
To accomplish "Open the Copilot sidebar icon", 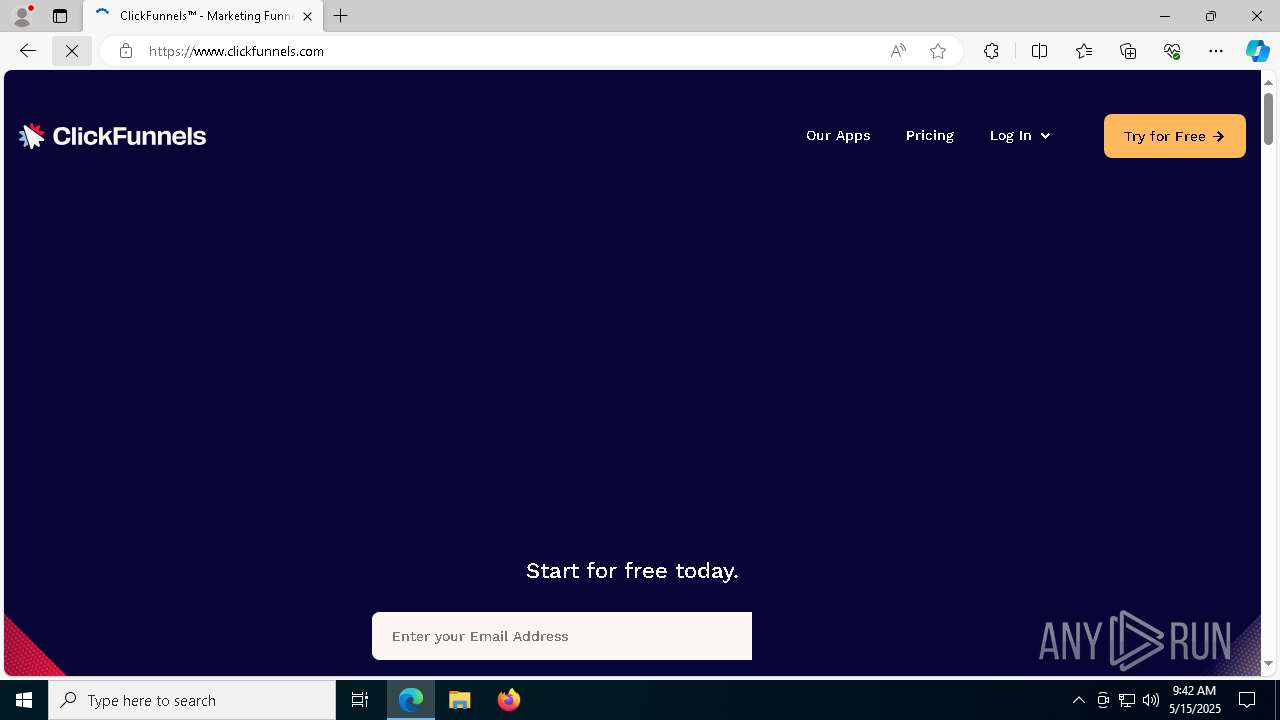I will click(x=1257, y=51).
